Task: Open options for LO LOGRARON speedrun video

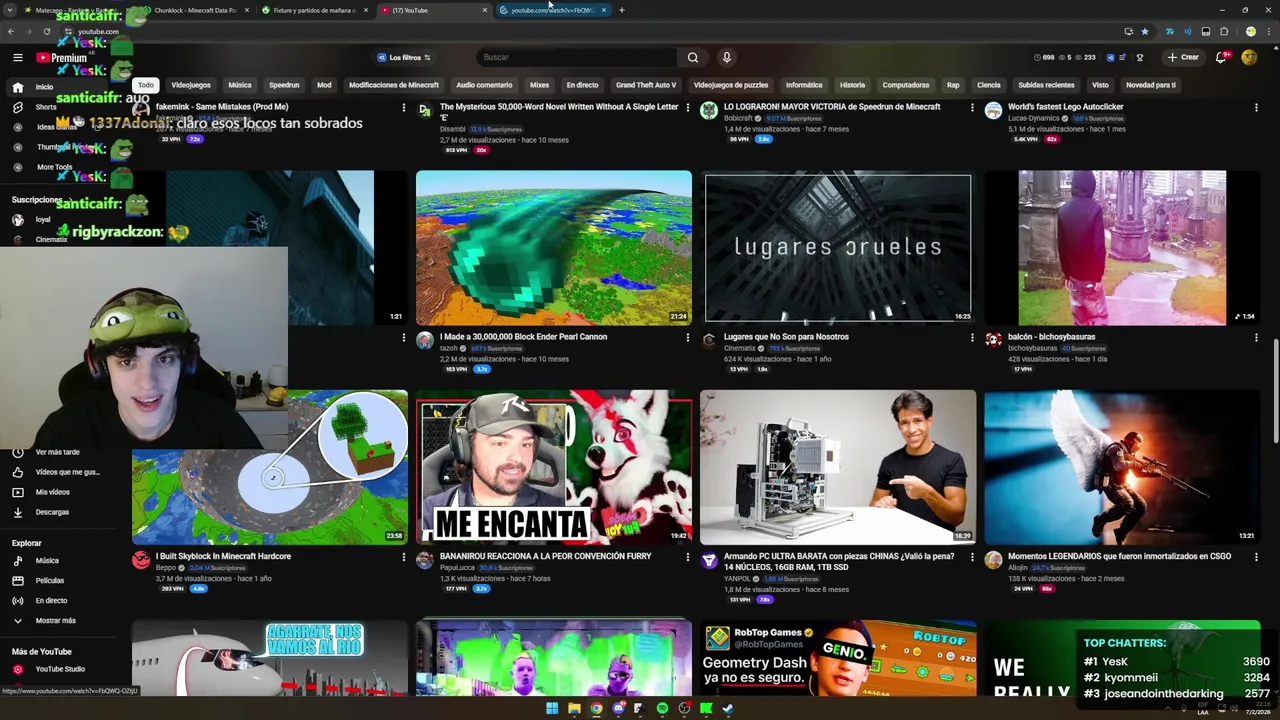Action: (972, 108)
